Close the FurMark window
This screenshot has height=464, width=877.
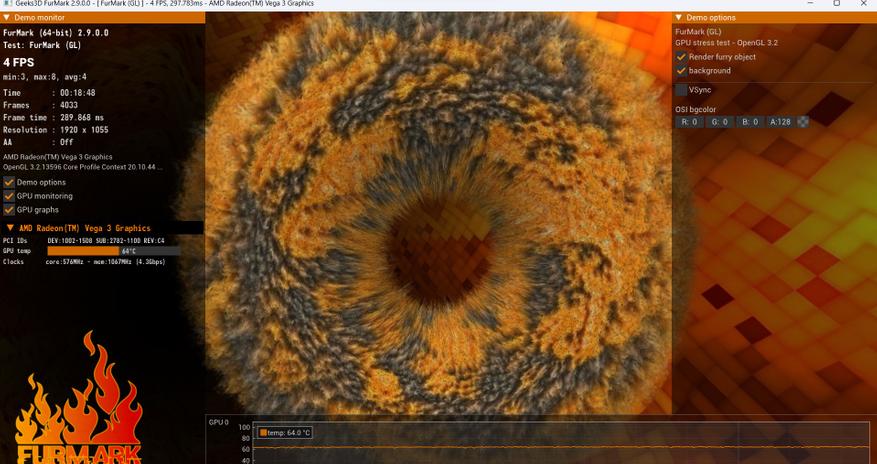click(x=864, y=3)
